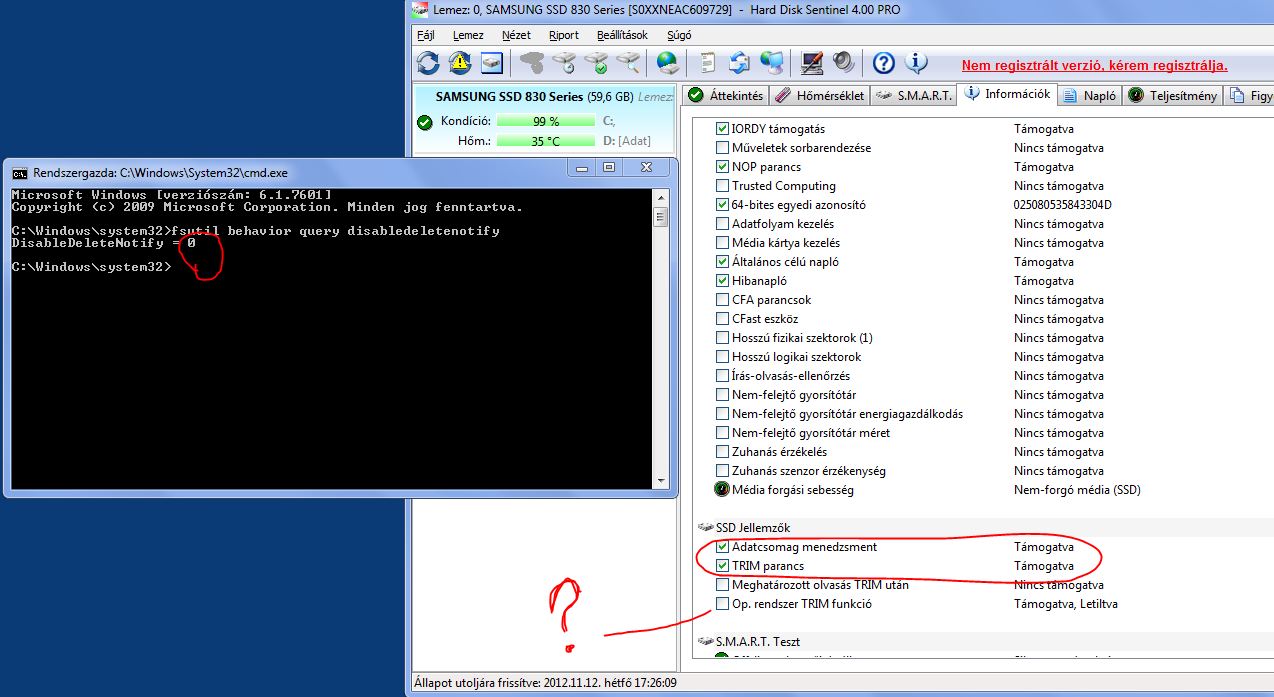The width and height of the screenshot is (1274, 697).
Task: Click the Hard Disk Sentinel title bar icon
Action: point(421,10)
